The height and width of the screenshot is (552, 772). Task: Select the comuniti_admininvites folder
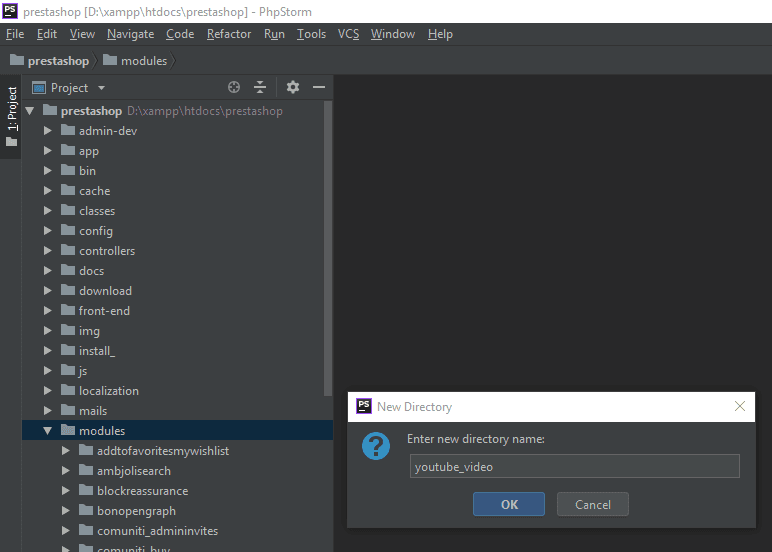(158, 531)
